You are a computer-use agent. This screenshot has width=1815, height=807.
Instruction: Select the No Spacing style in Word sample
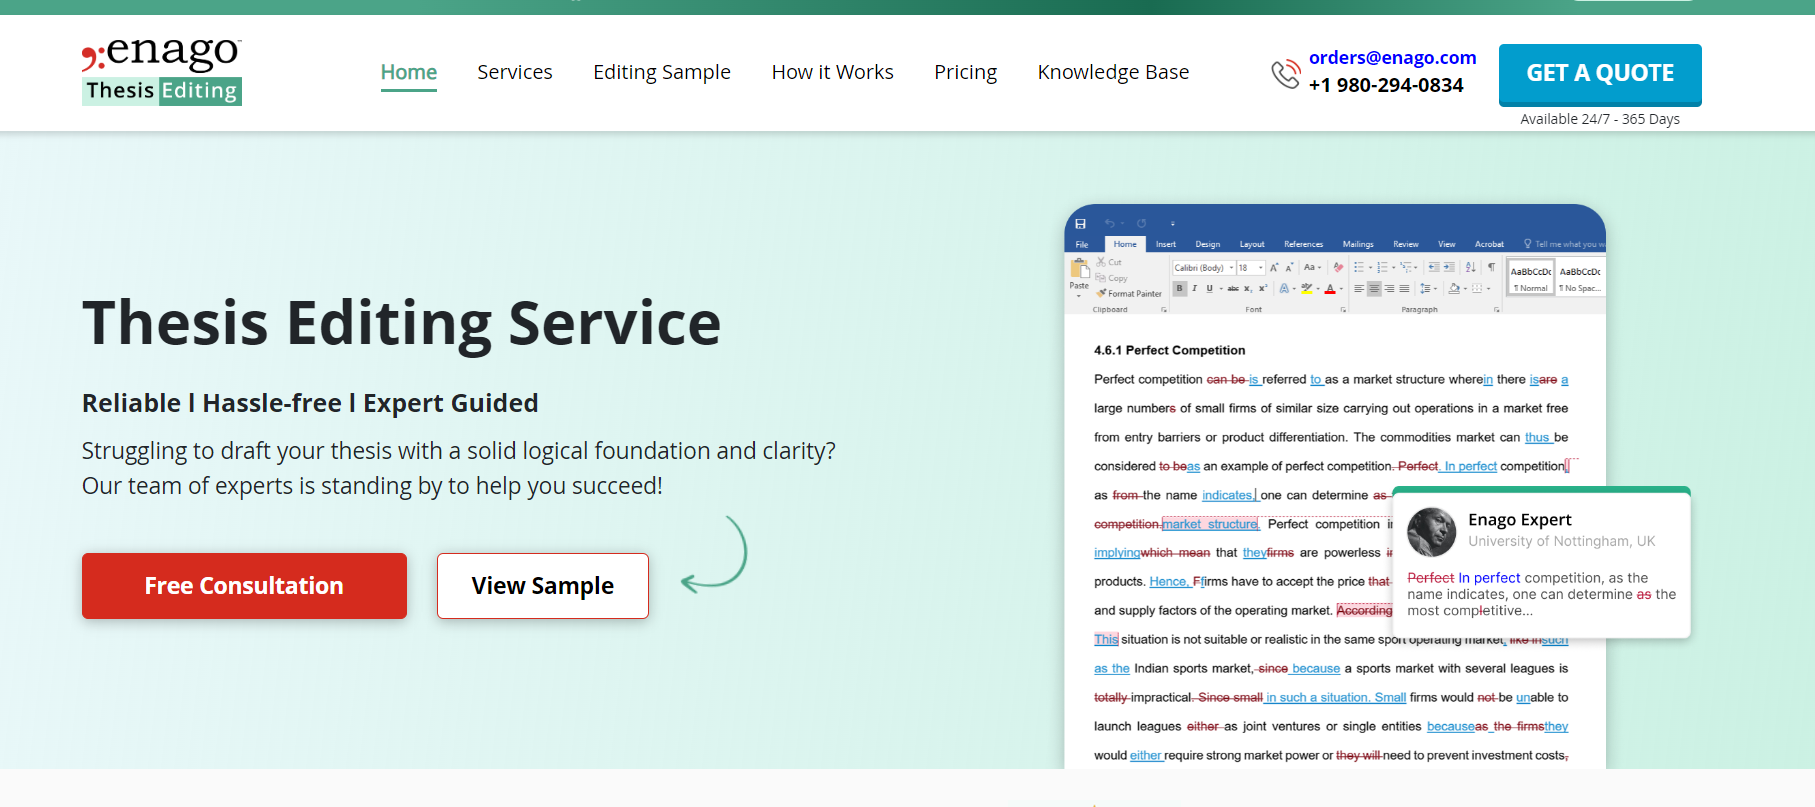(x=1580, y=277)
